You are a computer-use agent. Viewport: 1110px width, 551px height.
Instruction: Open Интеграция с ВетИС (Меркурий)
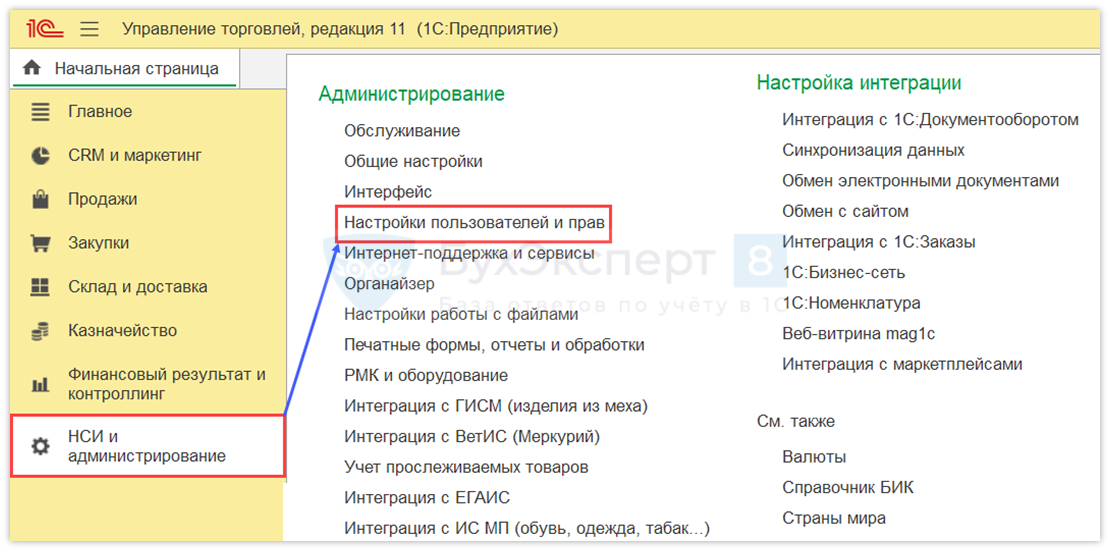[x=472, y=436]
